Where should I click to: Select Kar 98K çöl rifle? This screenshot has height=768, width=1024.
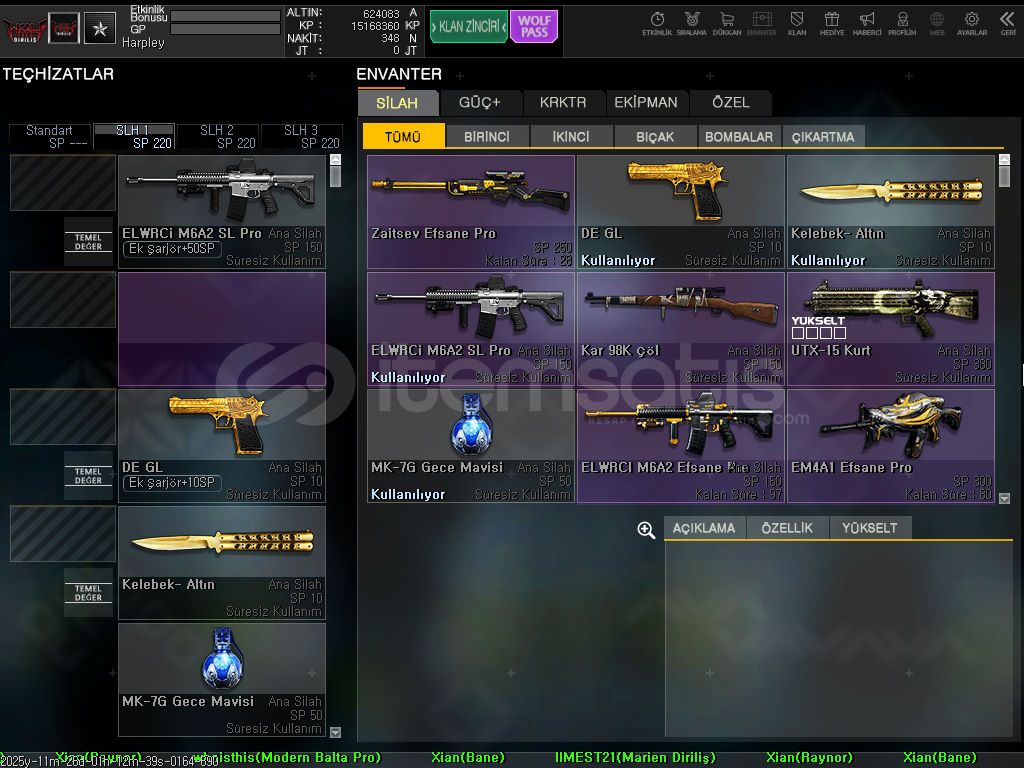[x=681, y=328]
